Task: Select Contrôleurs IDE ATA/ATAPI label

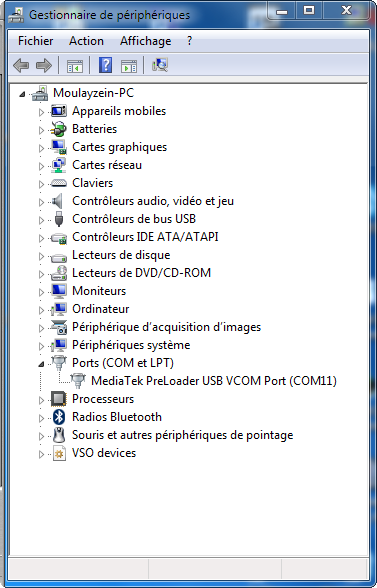Action: pyautogui.click(x=145, y=237)
